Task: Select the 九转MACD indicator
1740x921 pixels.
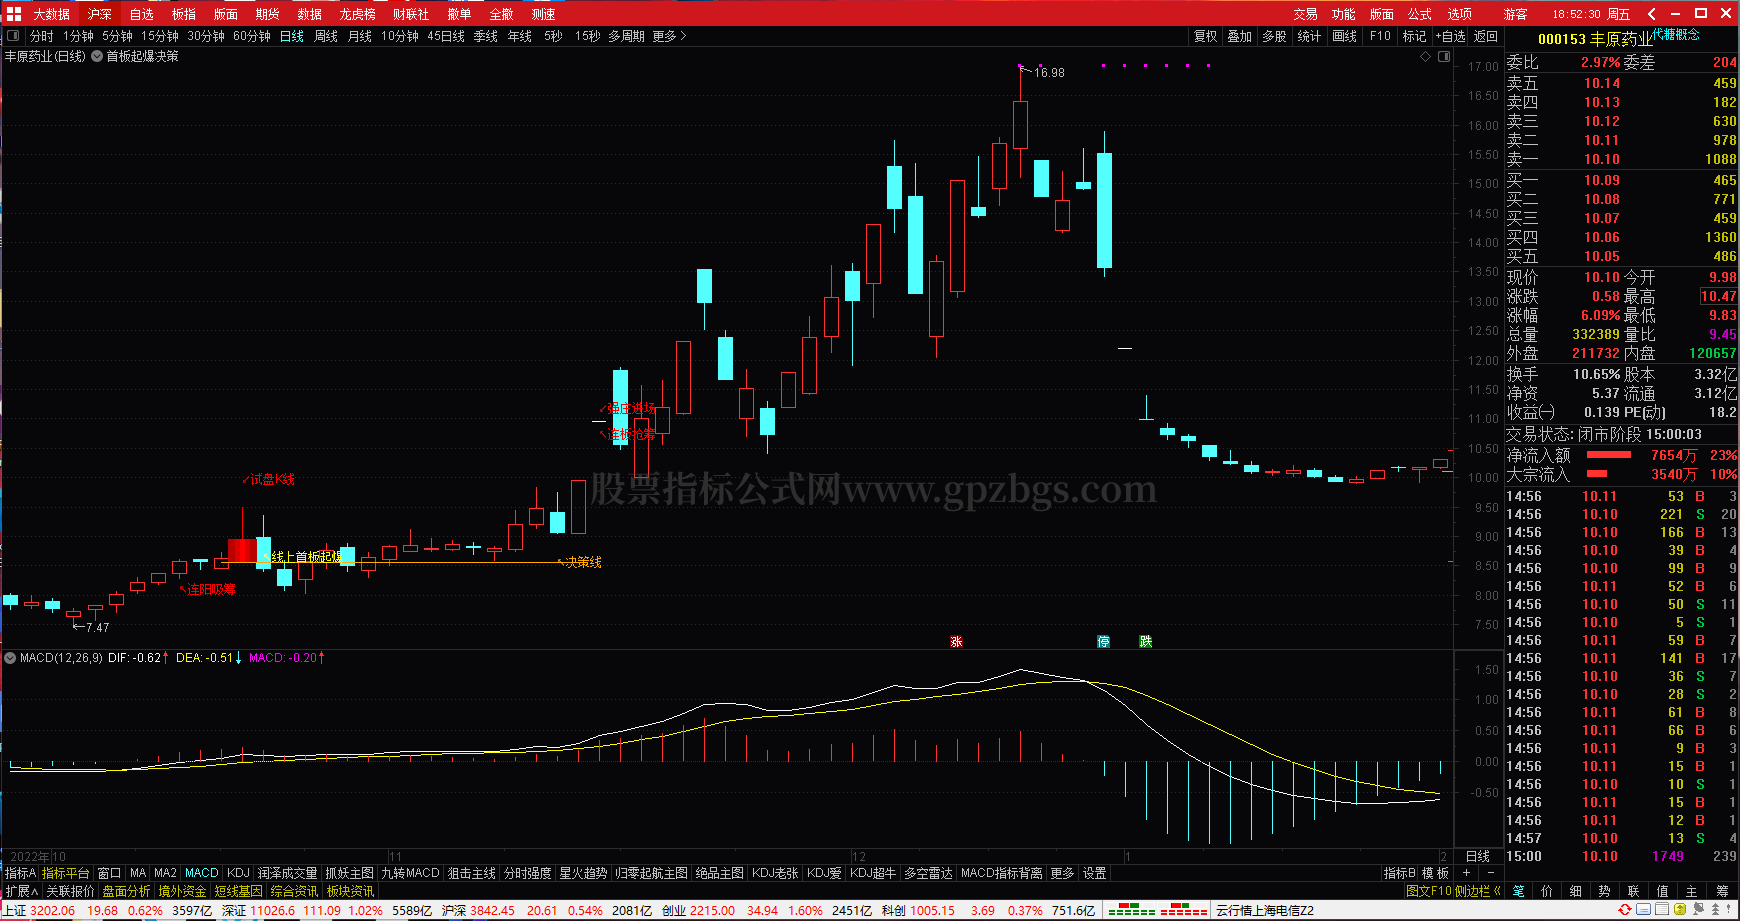Action: [x=410, y=873]
